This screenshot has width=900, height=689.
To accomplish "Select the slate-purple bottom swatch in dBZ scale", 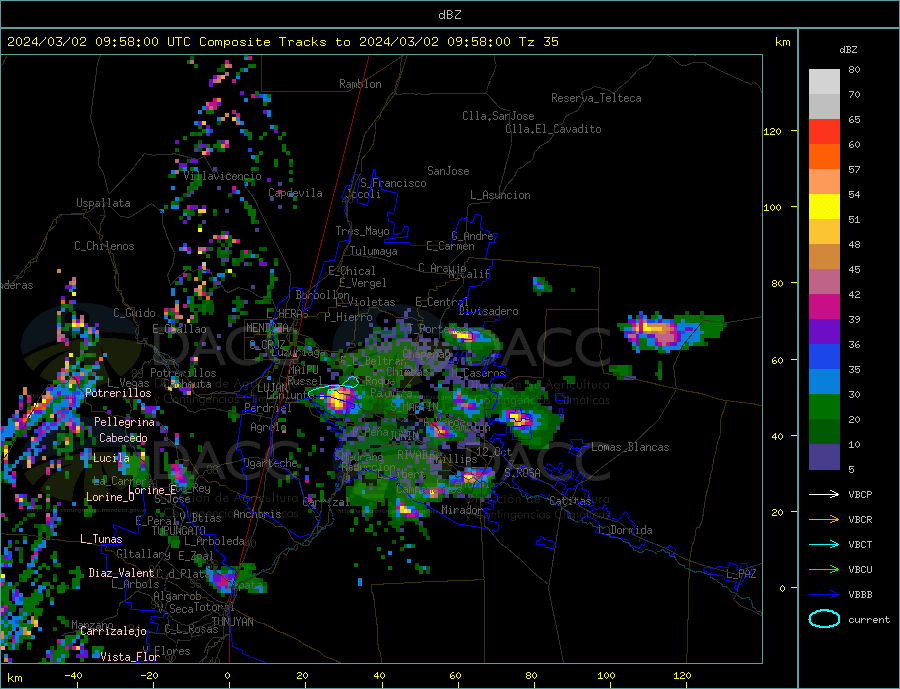I will [x=824, y=457].
